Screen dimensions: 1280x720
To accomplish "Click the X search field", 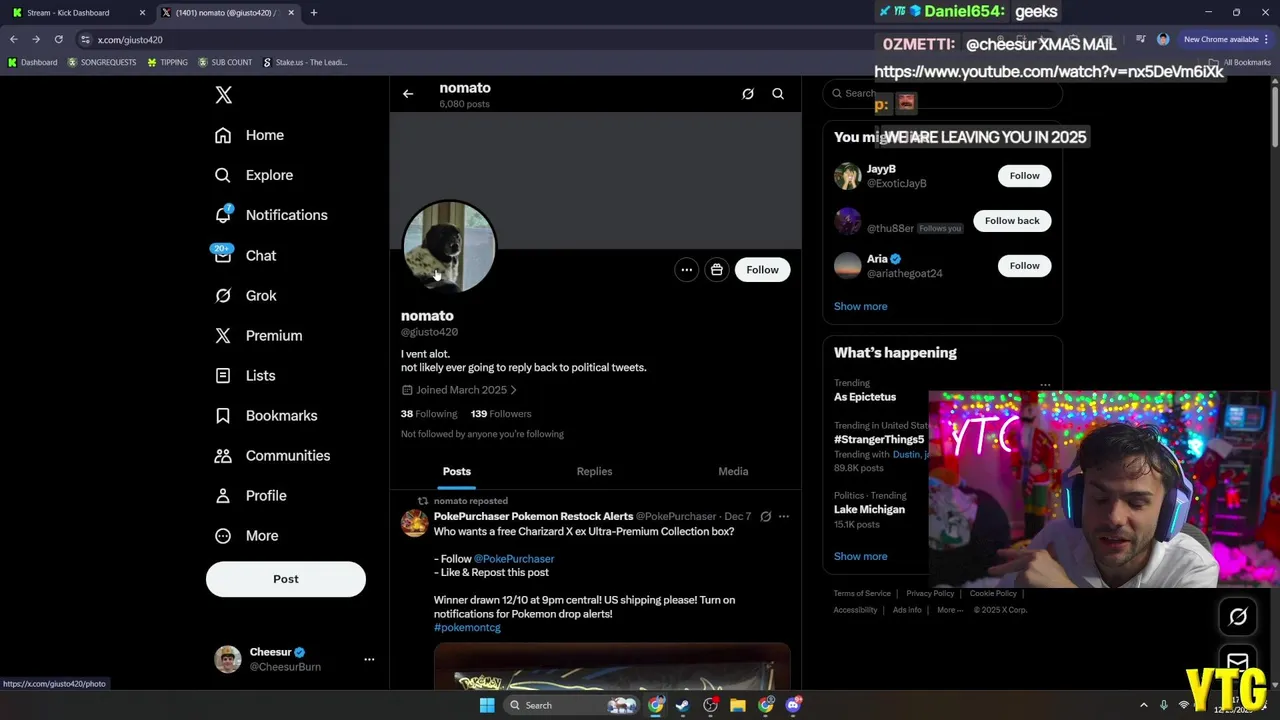I will click(942, 93).
